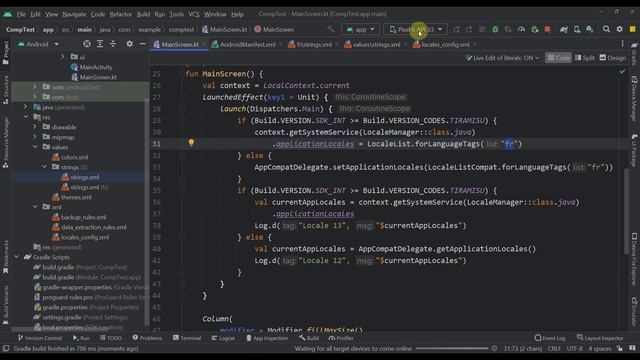
Task: Expand the mipmap folder
Action: (x=35, y=137)
